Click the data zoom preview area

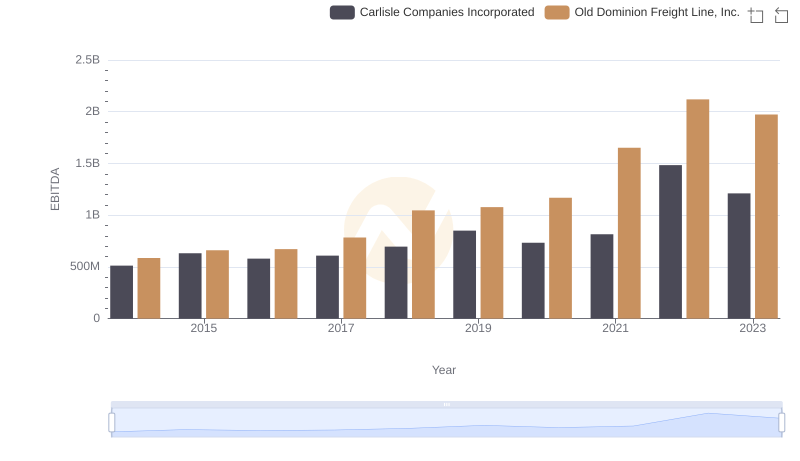[x=447, y=423]
